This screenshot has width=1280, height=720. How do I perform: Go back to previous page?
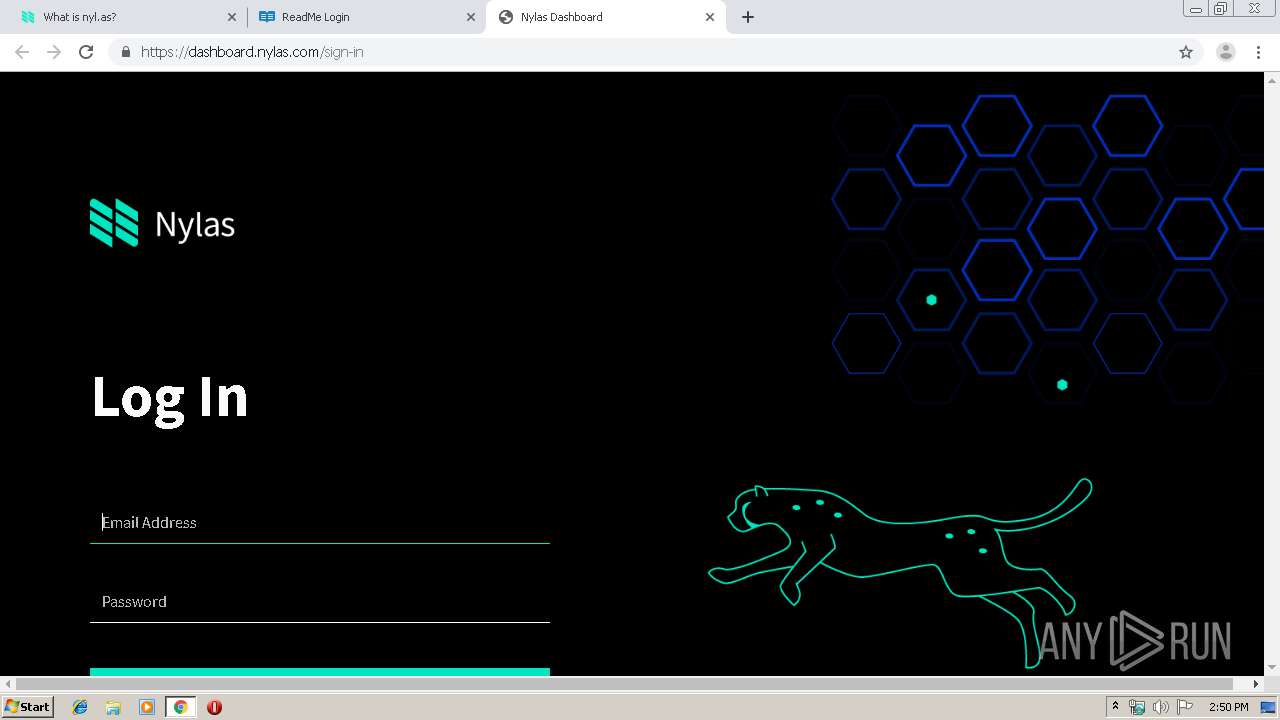(22, 52)
